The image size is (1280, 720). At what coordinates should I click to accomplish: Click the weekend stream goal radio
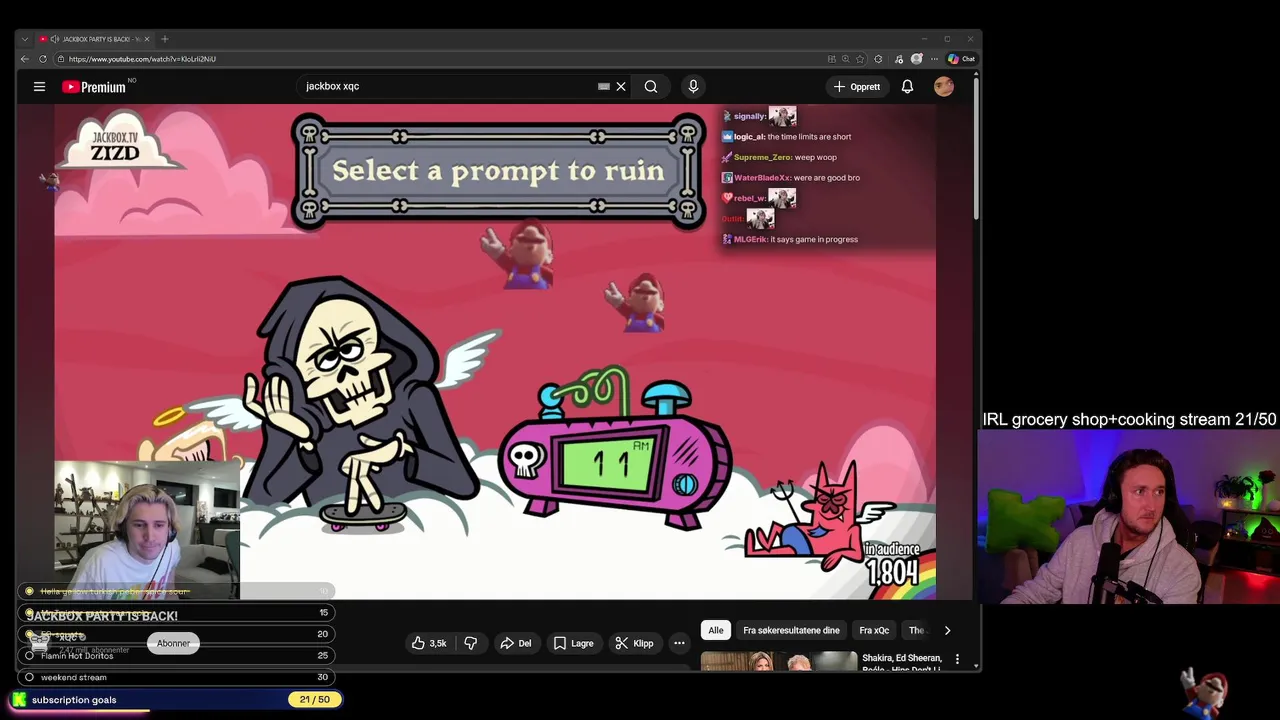click(x=29, y=677)
